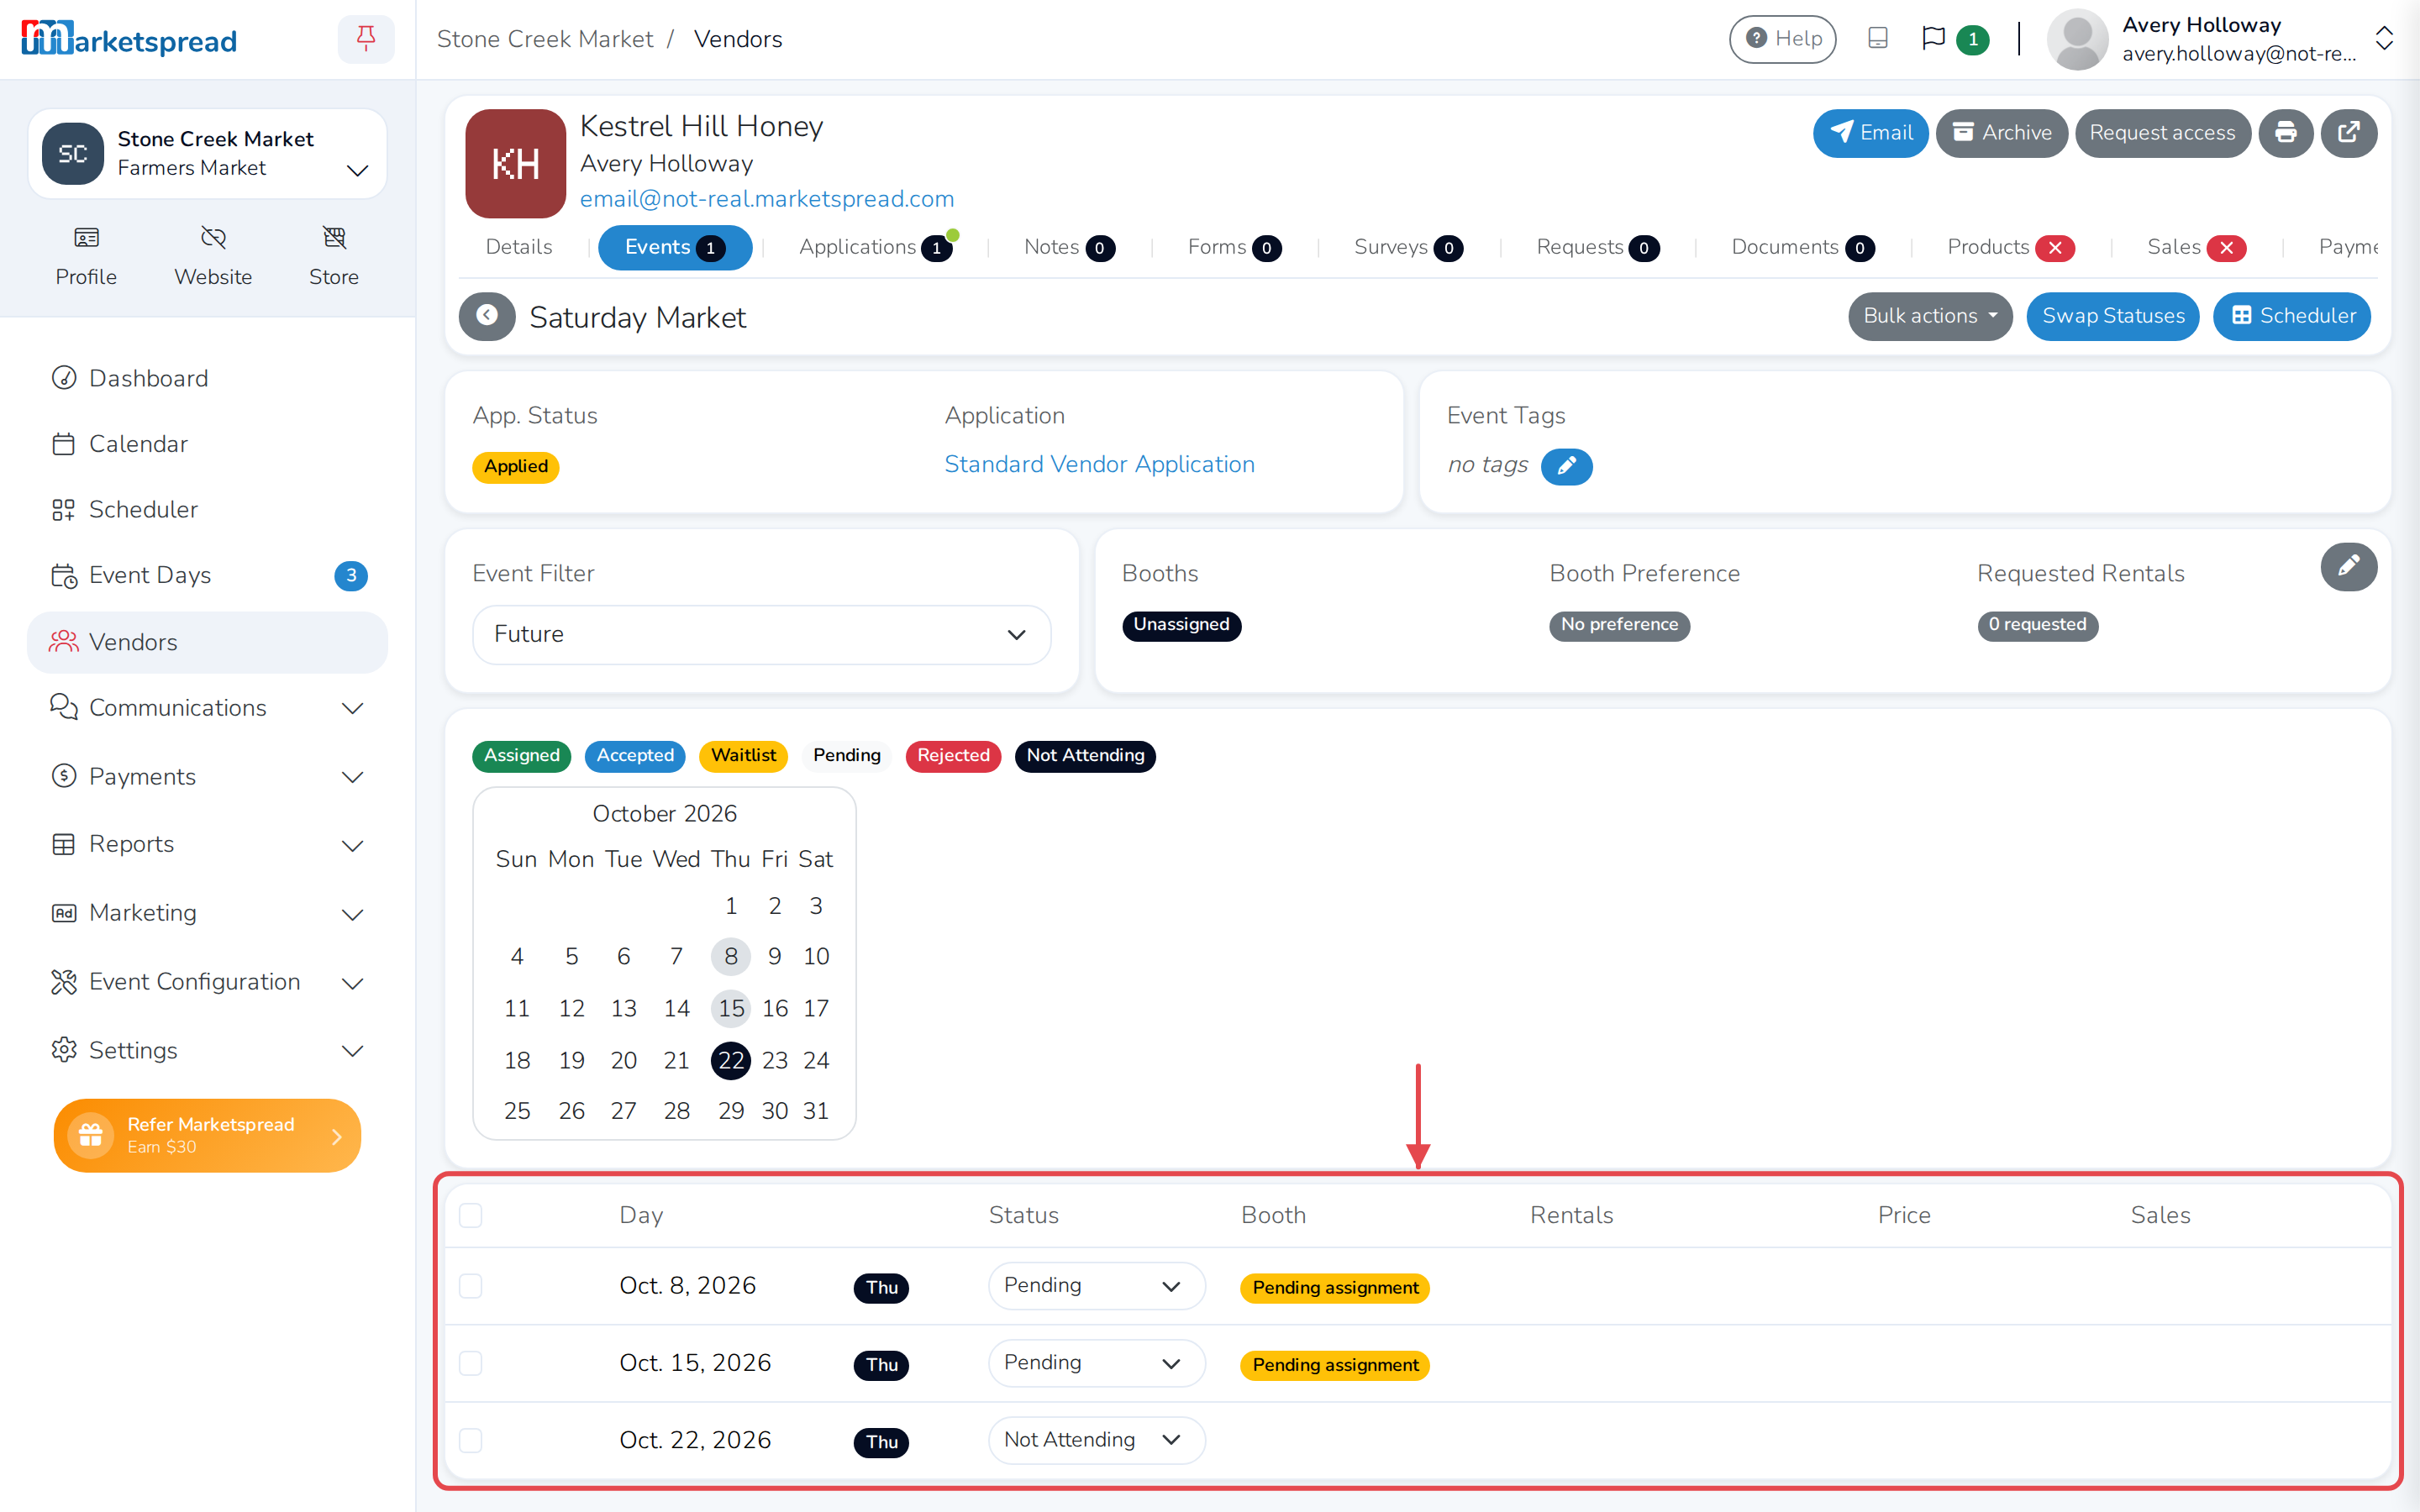Screen dimensions: 2420x1512
Task: Open status dropdown for Oct. 8, 2026
Action: (x=1096, y=1286)
